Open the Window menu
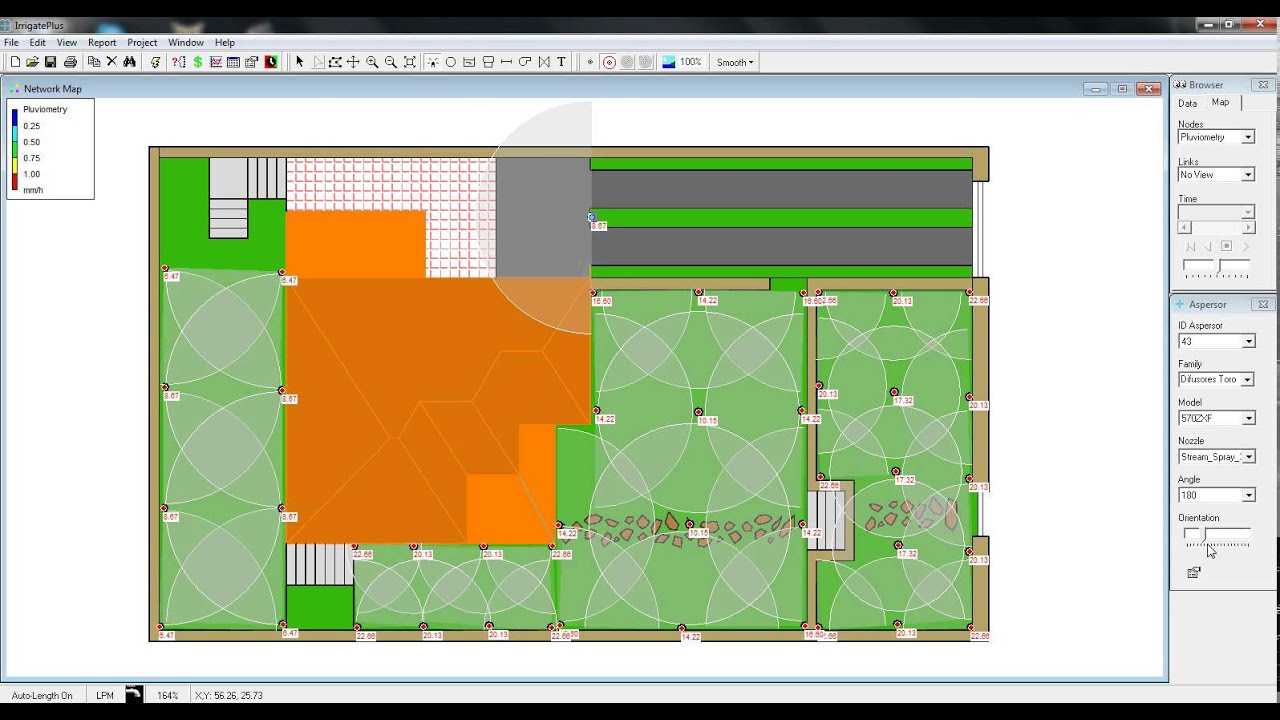The height and width of the screenshot is (720, 1280). pos(186,43)
